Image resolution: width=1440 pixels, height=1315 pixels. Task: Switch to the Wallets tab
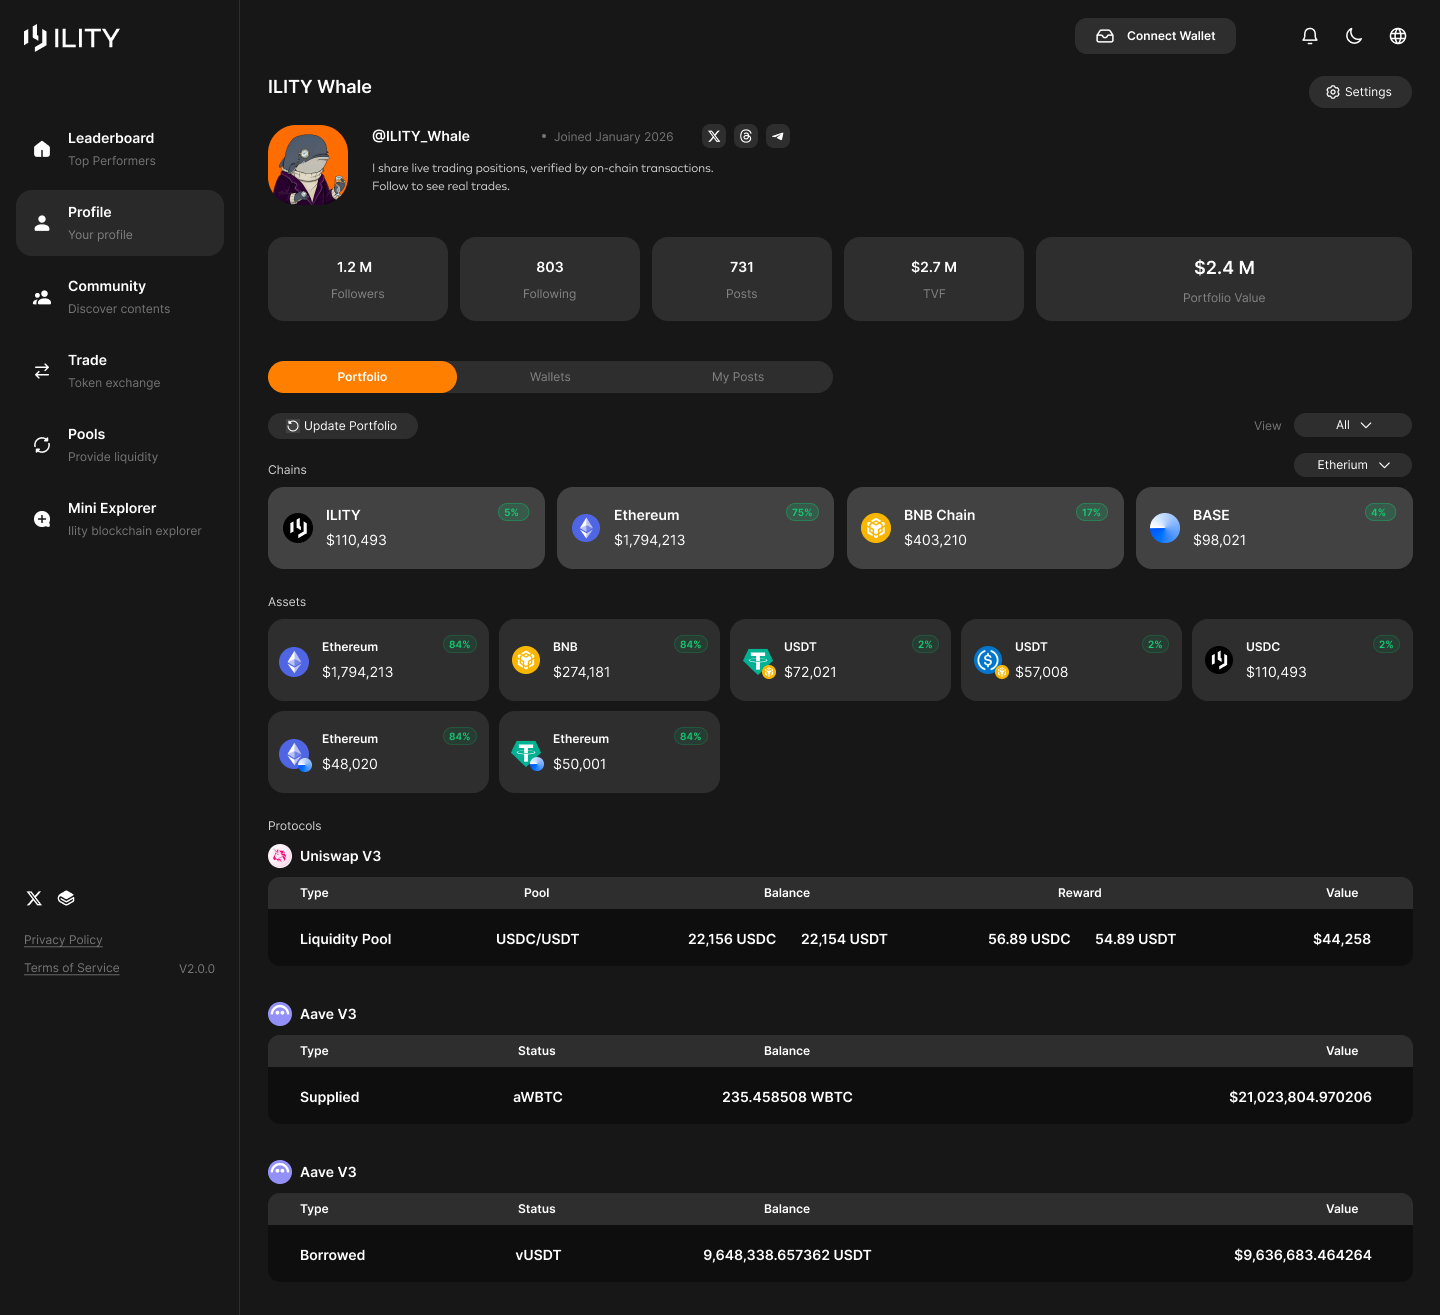(550, 377)
